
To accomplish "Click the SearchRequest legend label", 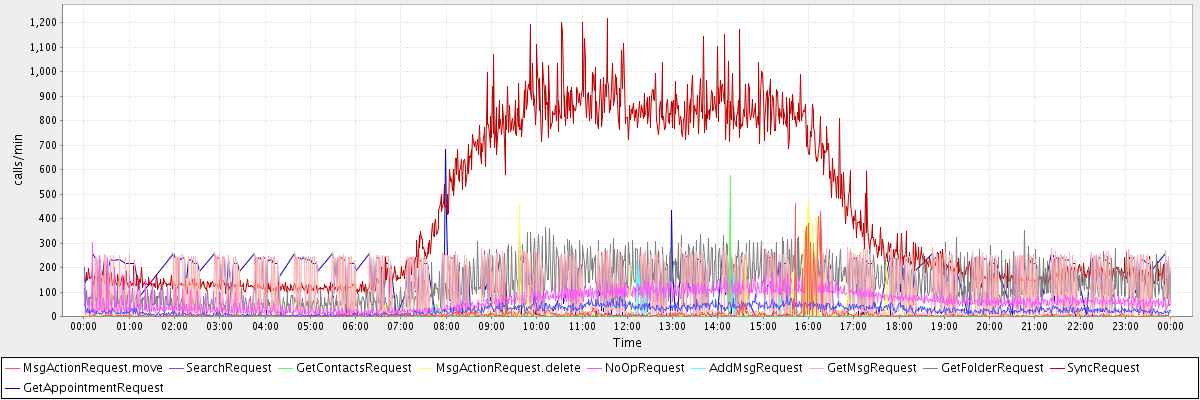I will 228,368.
